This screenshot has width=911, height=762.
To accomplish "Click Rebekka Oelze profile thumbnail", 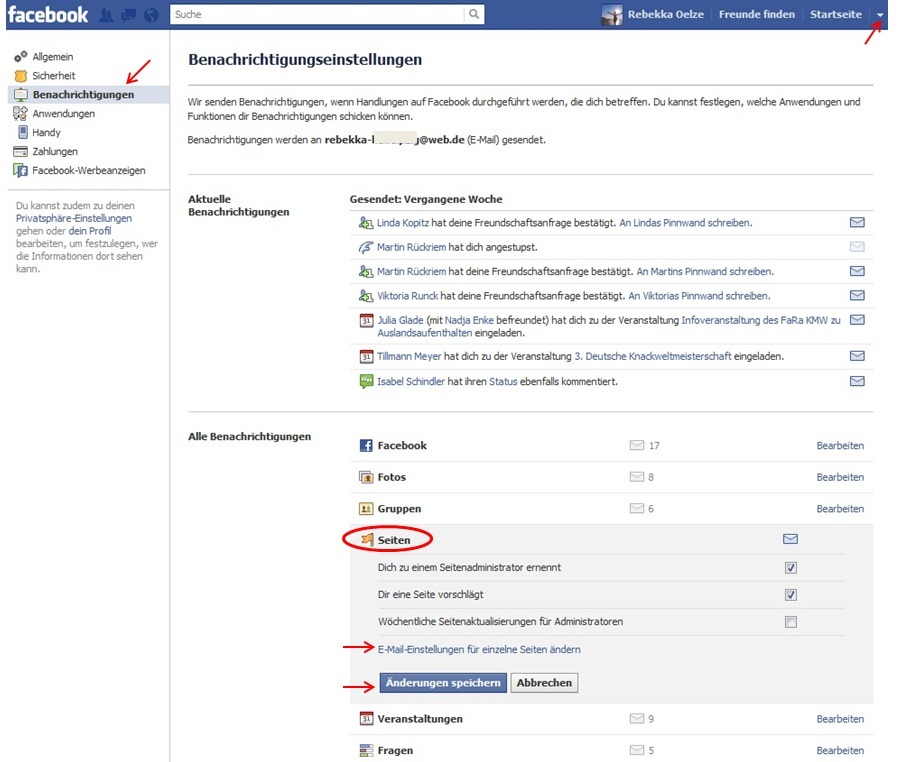I will 612,15.
